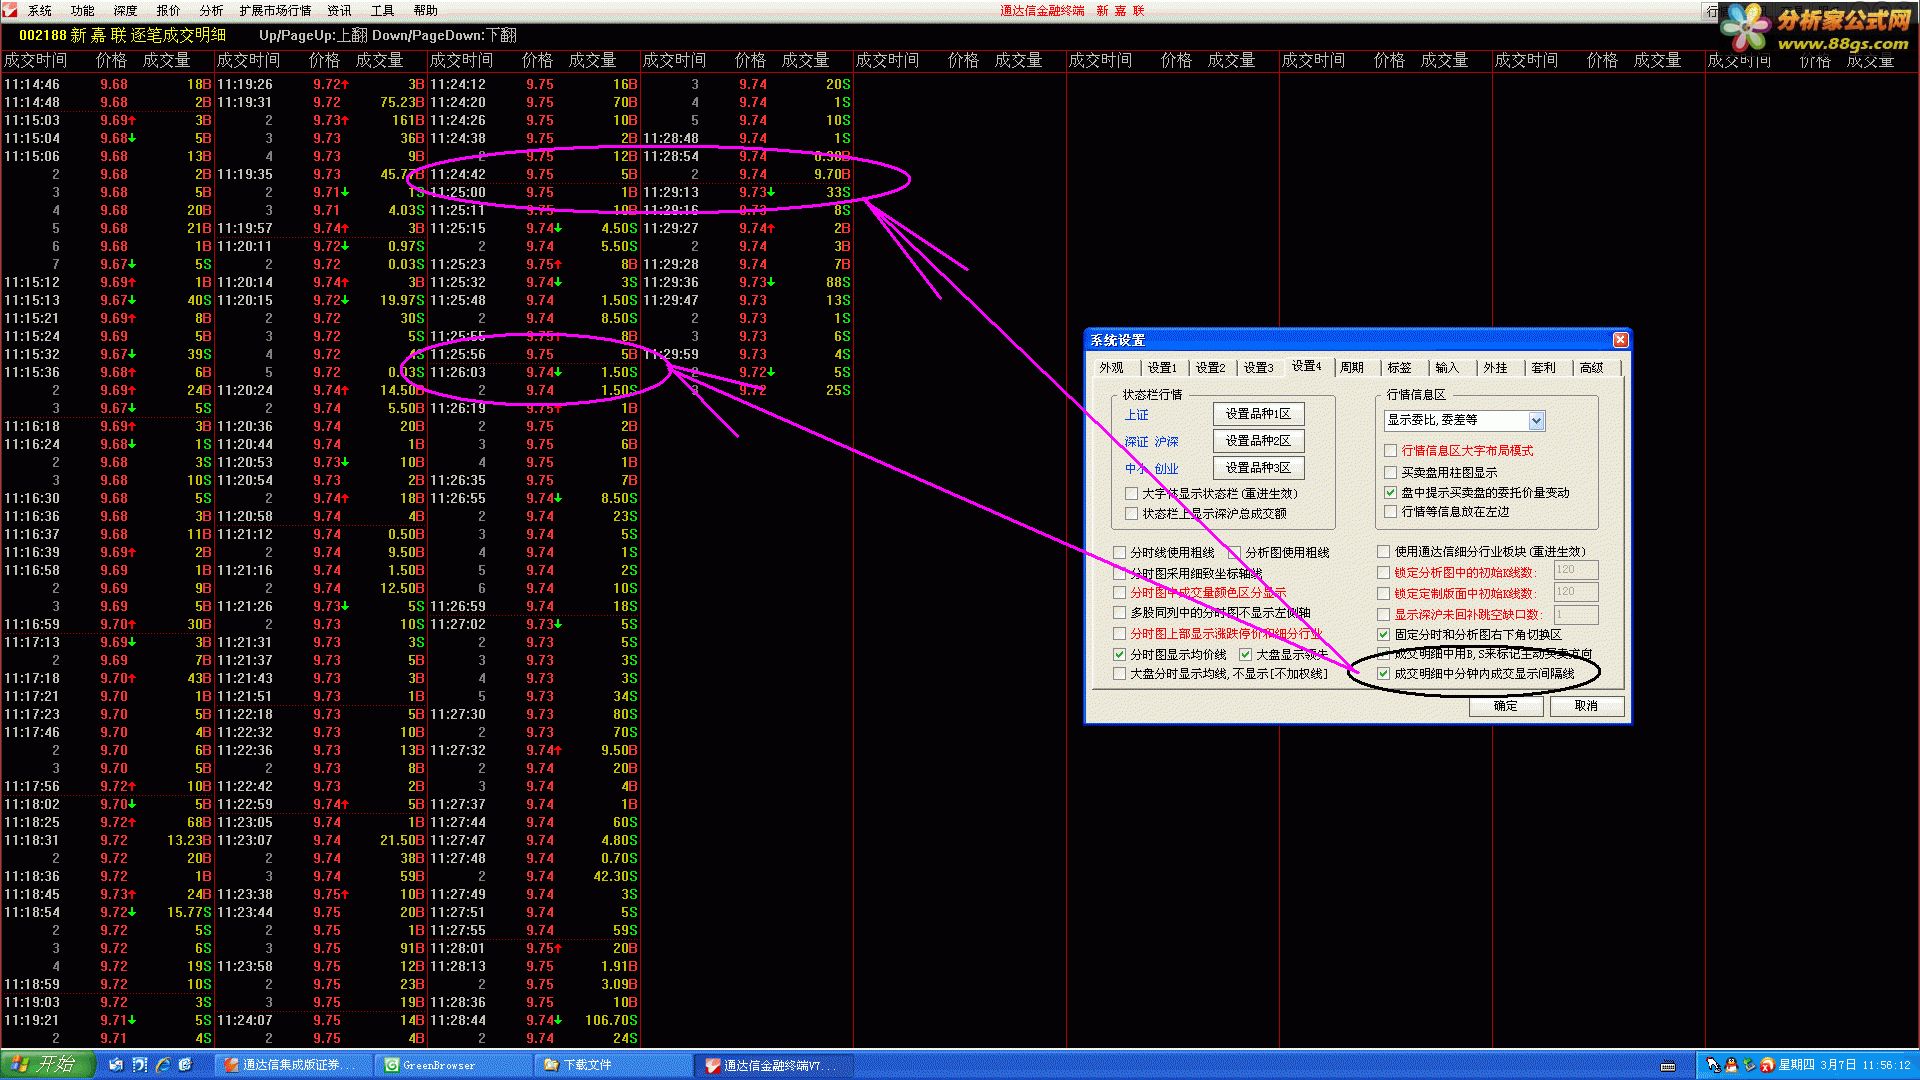This screenshot has width=1920, height=1080.
Task: Click the 设置品种1区 button
Action: (1258, 414)
